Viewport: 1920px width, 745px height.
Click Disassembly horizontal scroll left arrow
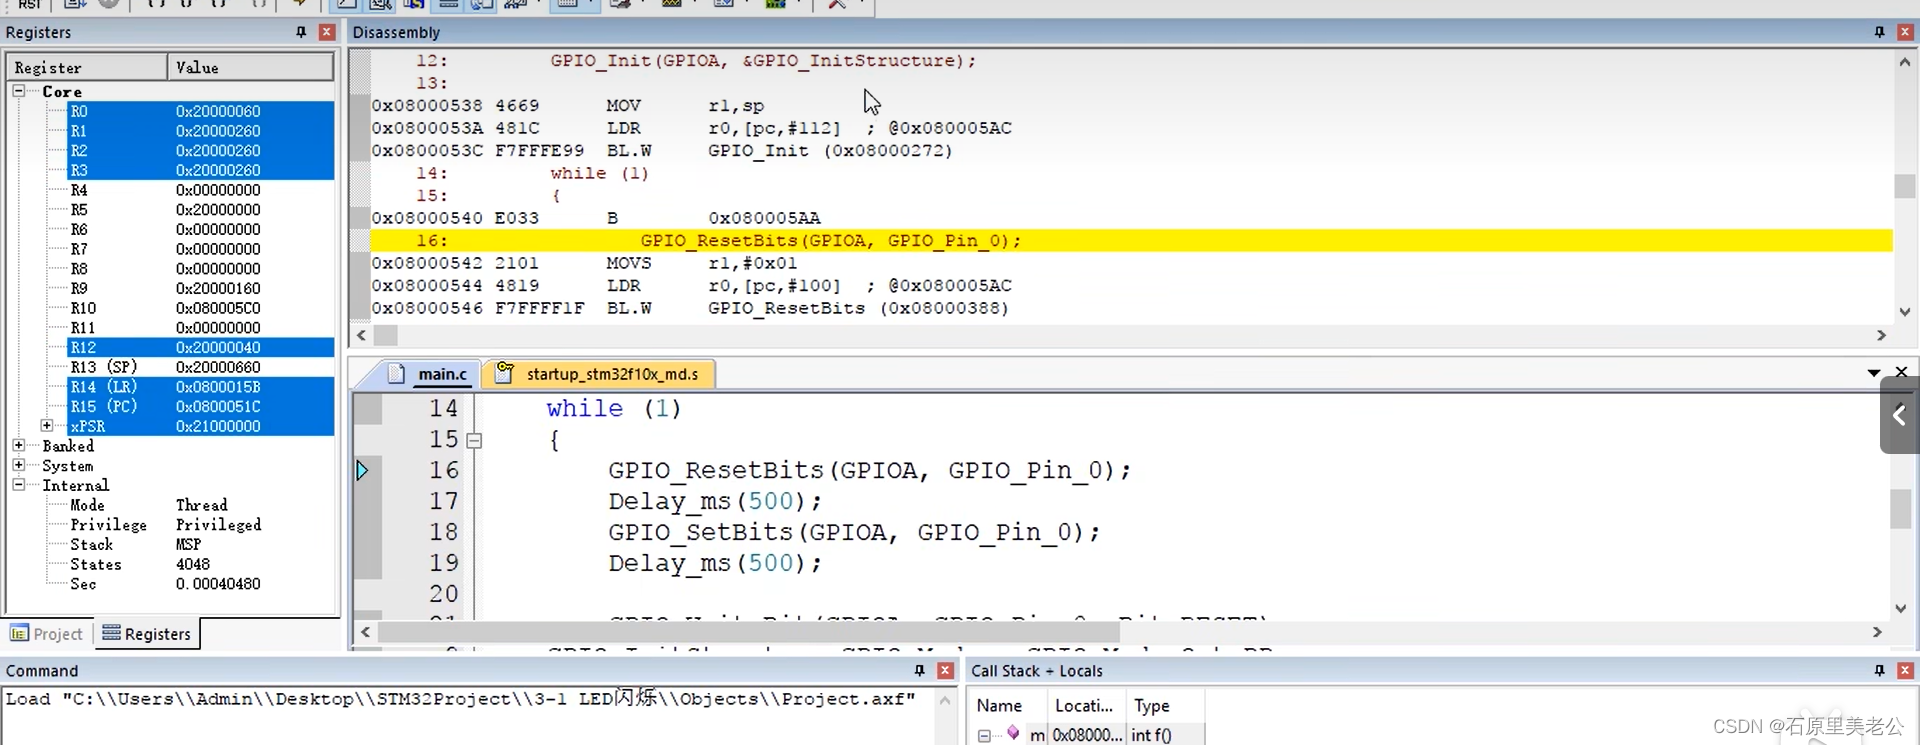[x=361, y=336]
